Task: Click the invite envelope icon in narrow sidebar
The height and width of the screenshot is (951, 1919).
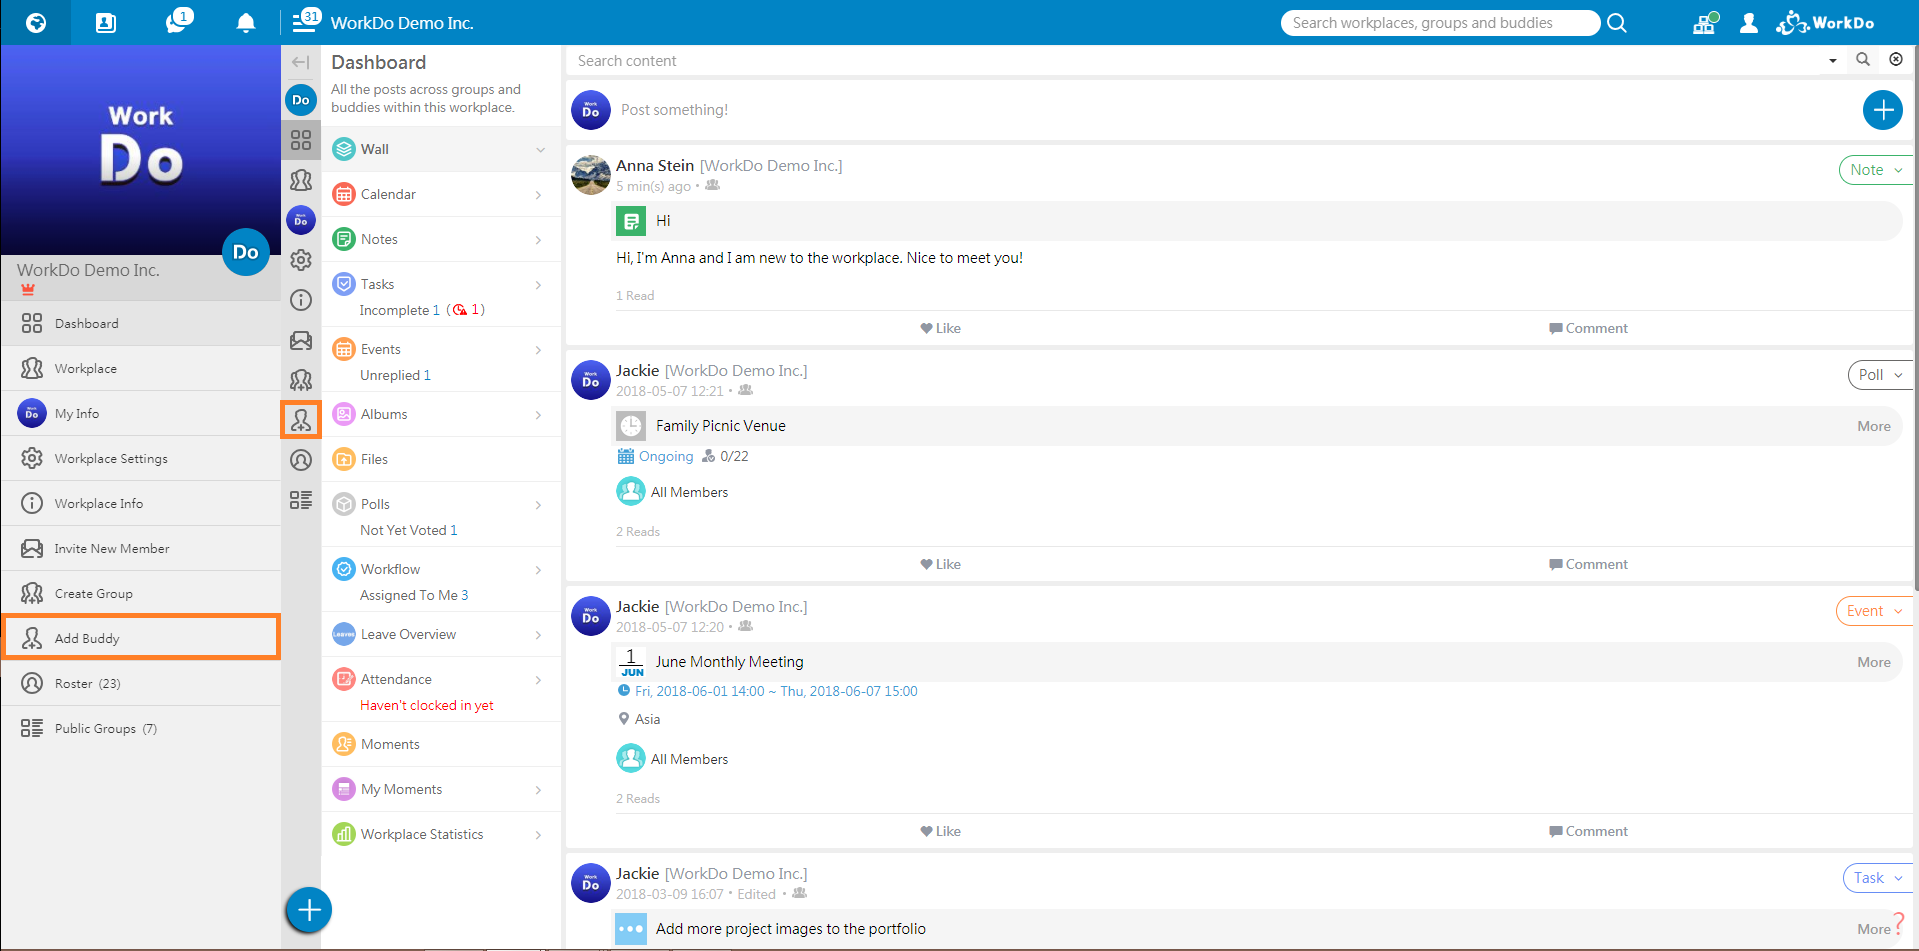Action: point(301,340)
